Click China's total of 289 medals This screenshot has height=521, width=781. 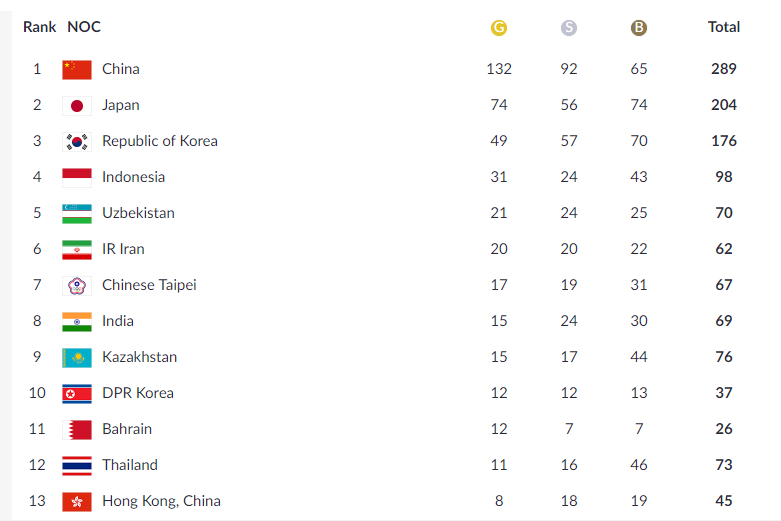coord(724,69)
